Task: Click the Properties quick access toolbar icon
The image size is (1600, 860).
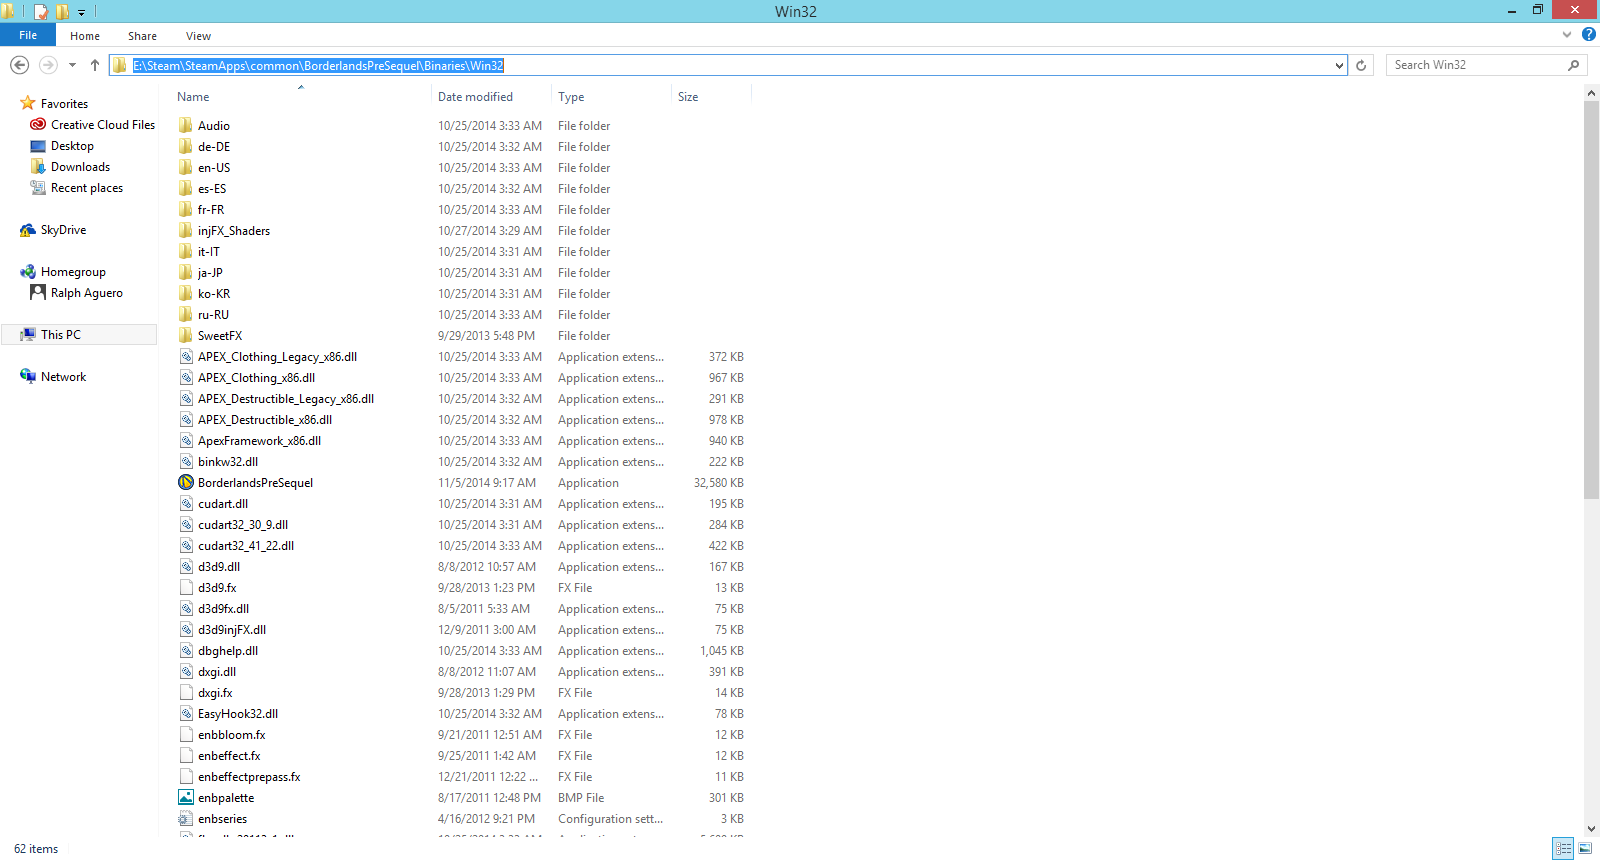Action: [x=41, y=12]
